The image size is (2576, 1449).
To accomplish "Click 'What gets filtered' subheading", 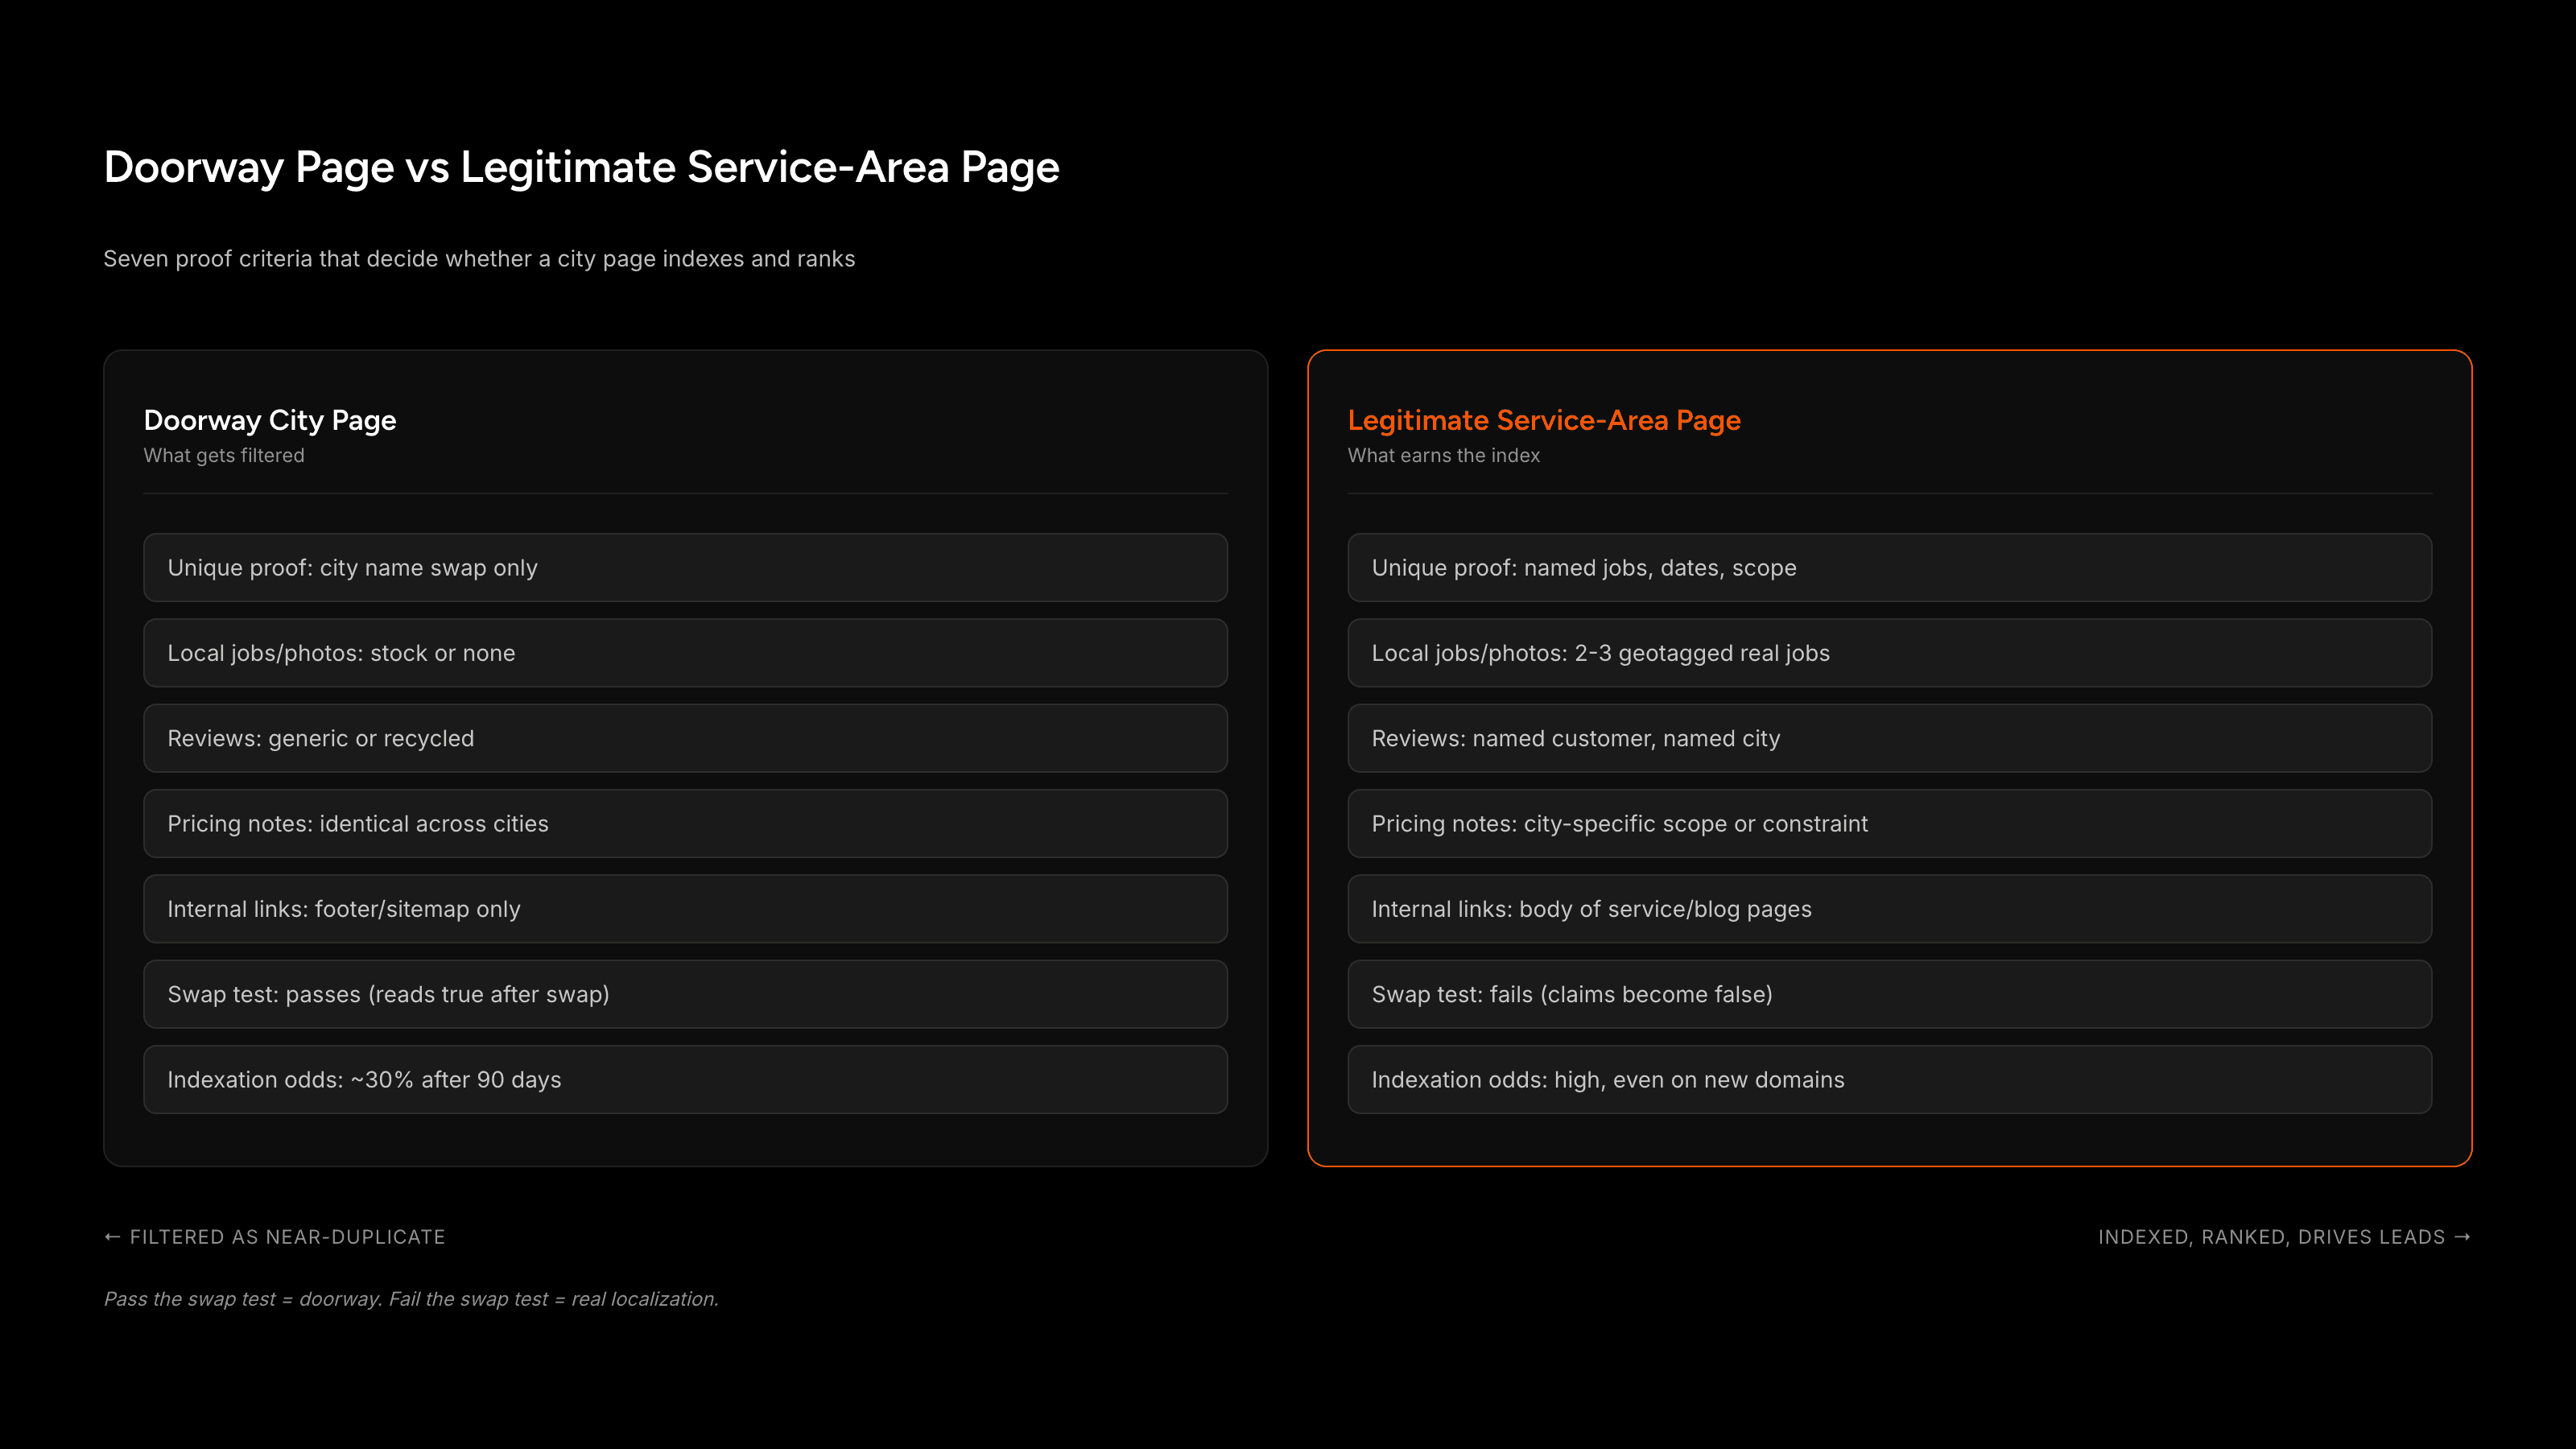I will [224, 455].
